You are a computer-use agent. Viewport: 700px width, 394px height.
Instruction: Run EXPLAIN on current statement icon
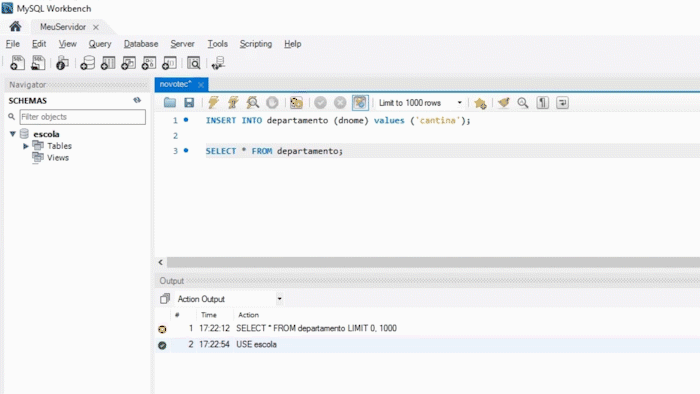pos(253,103)
